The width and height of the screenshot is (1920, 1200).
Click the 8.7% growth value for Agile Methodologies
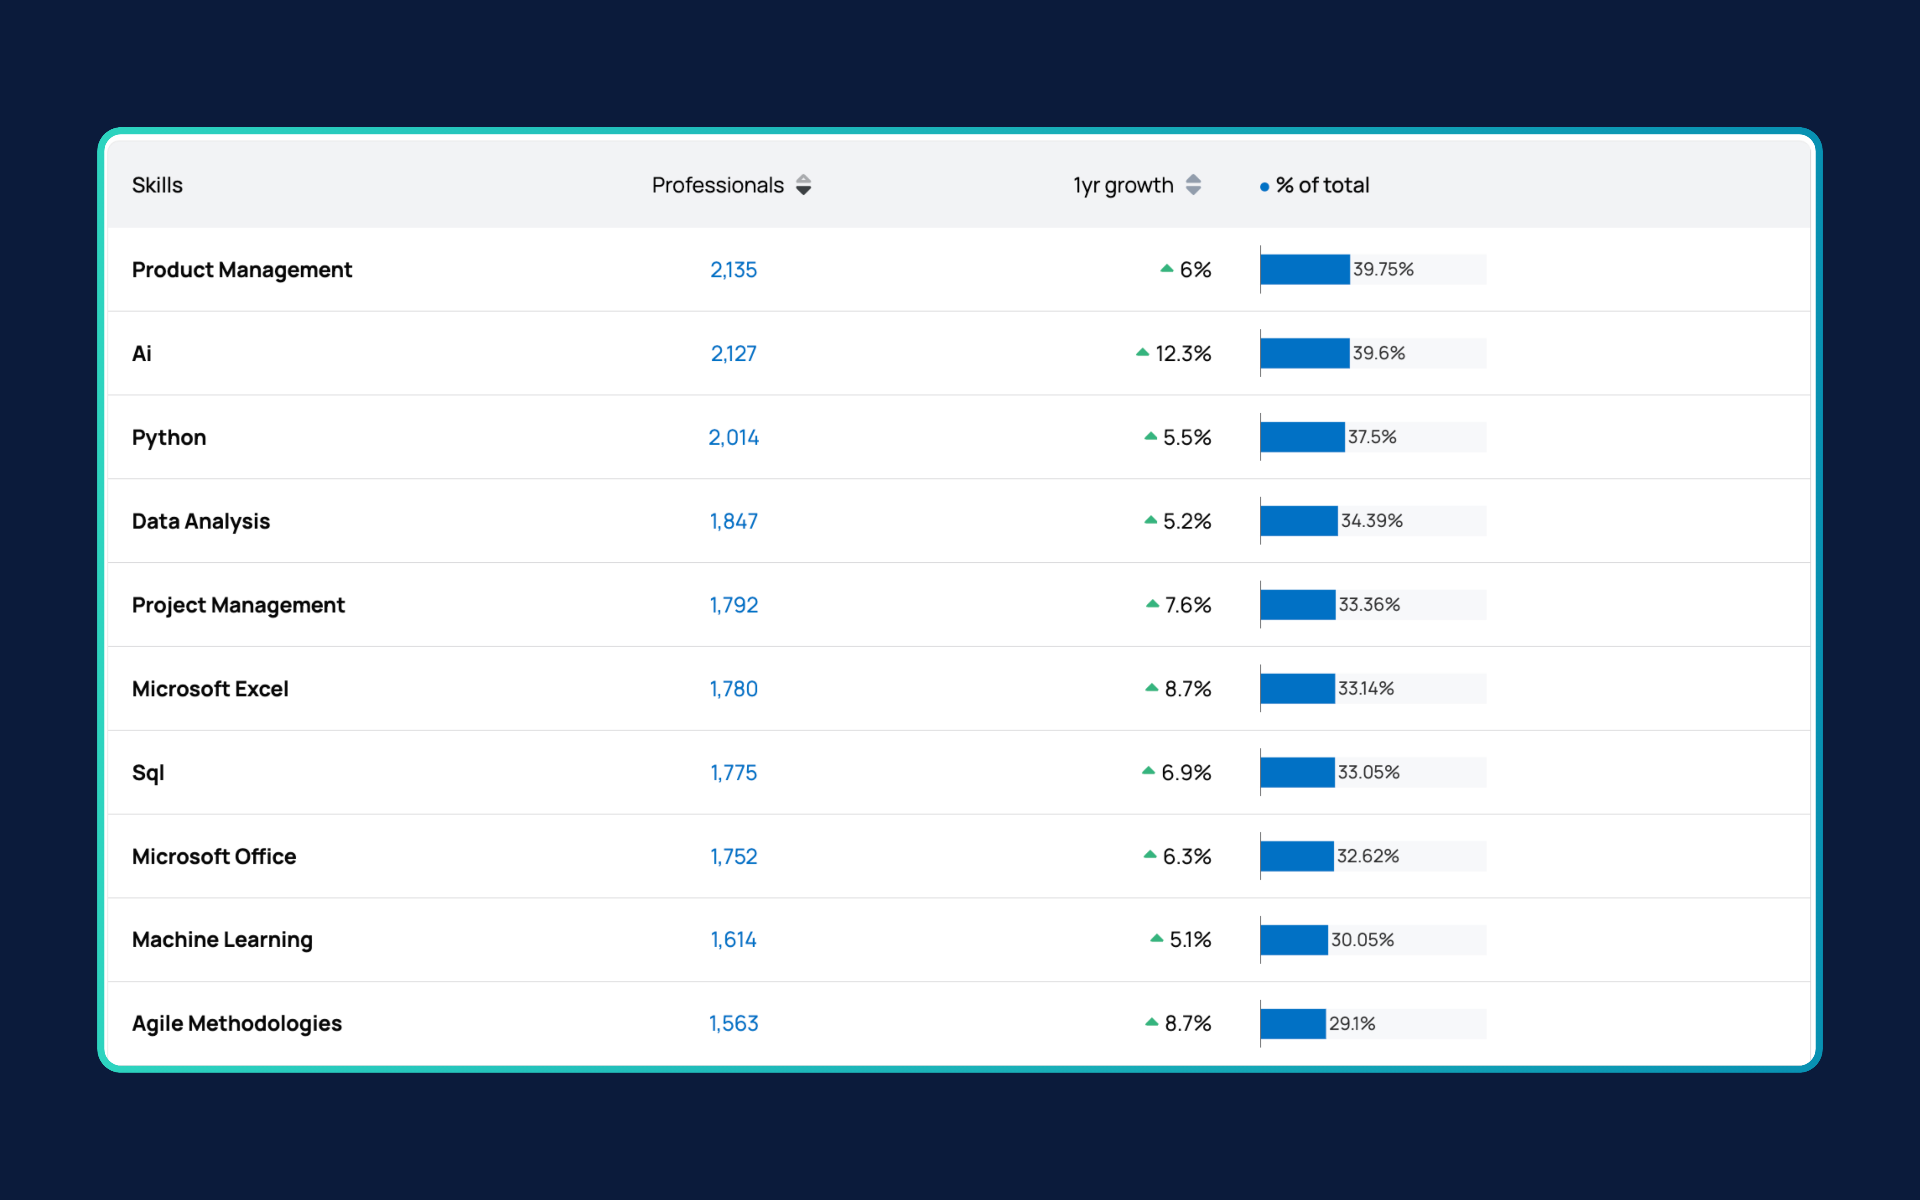click(1188, 1024)
